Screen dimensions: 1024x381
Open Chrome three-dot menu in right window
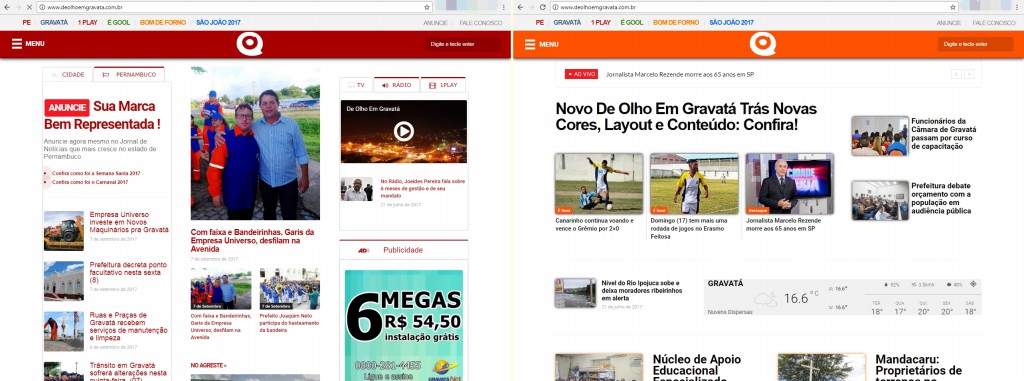1018,7
